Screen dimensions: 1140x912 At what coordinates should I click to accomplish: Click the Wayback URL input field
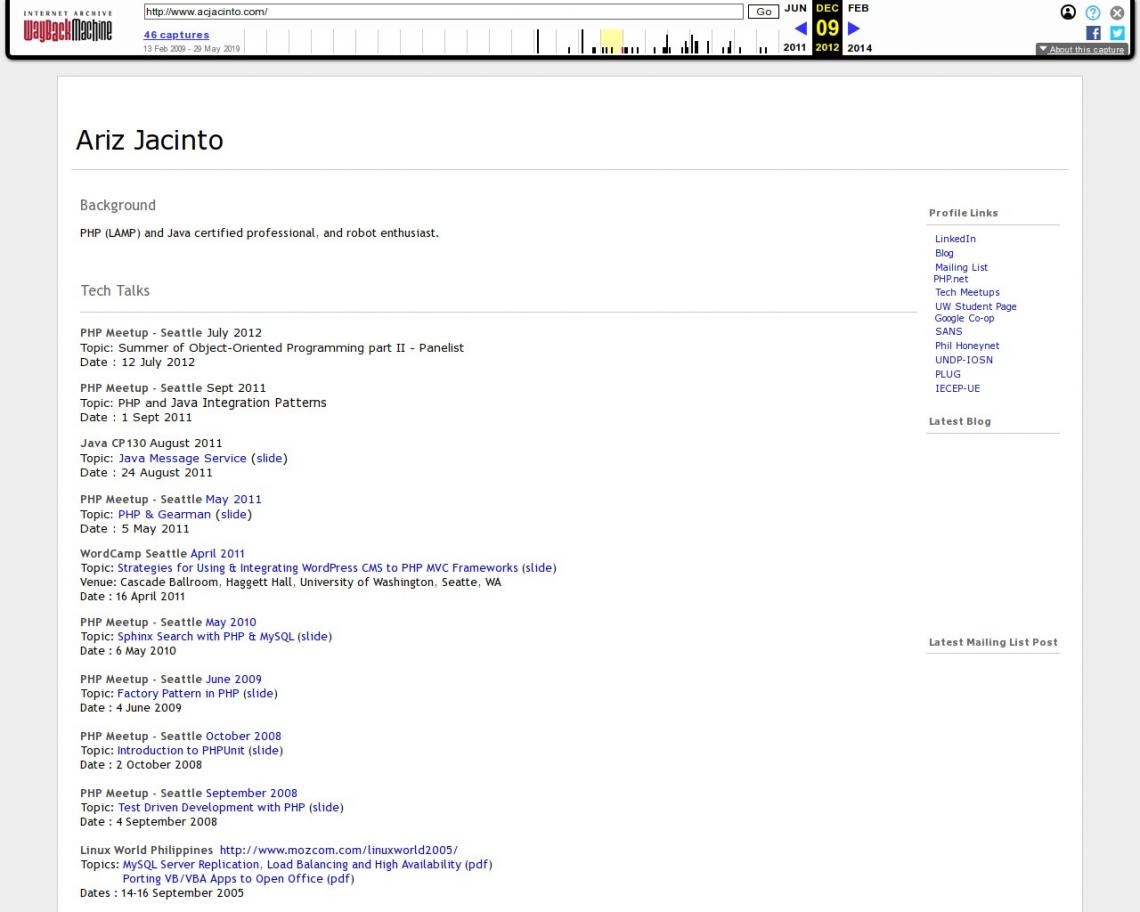[443, 12]
